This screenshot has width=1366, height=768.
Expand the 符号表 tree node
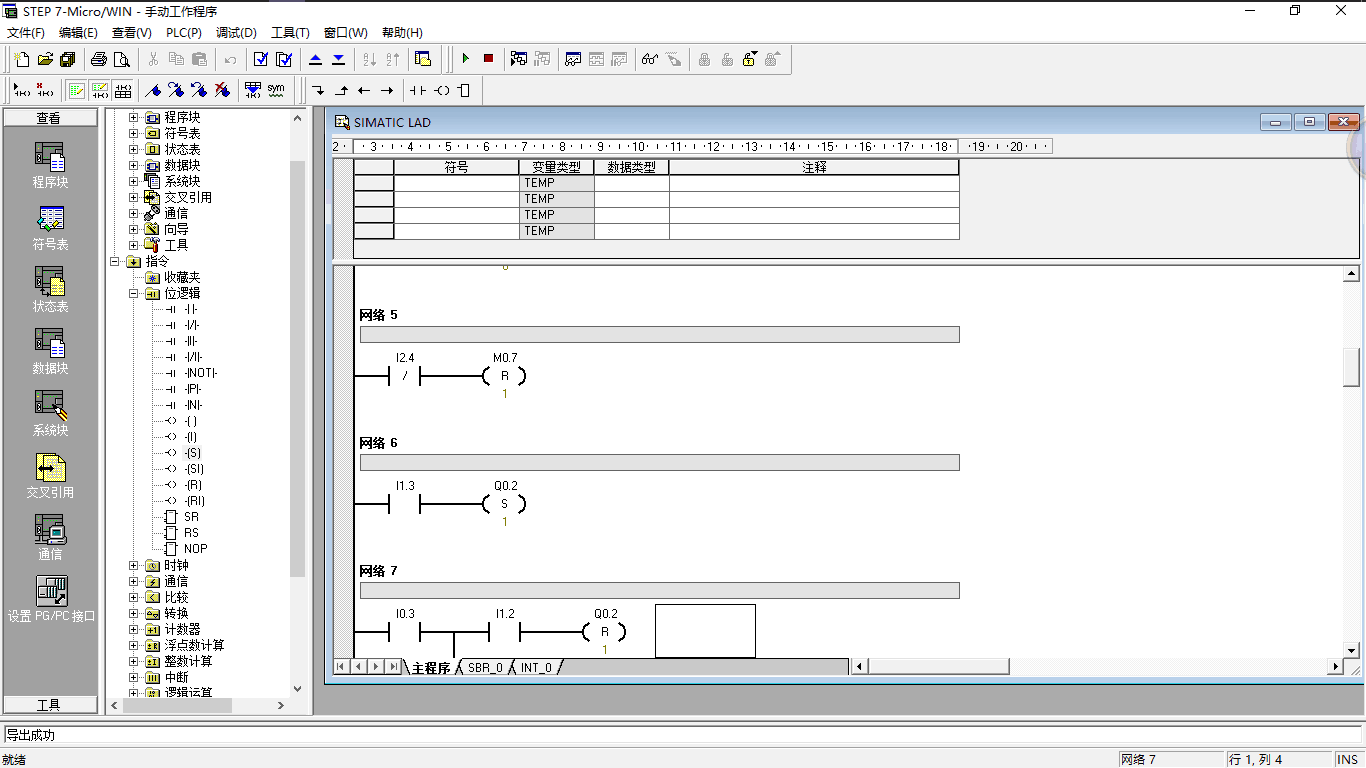click(134, 133)
